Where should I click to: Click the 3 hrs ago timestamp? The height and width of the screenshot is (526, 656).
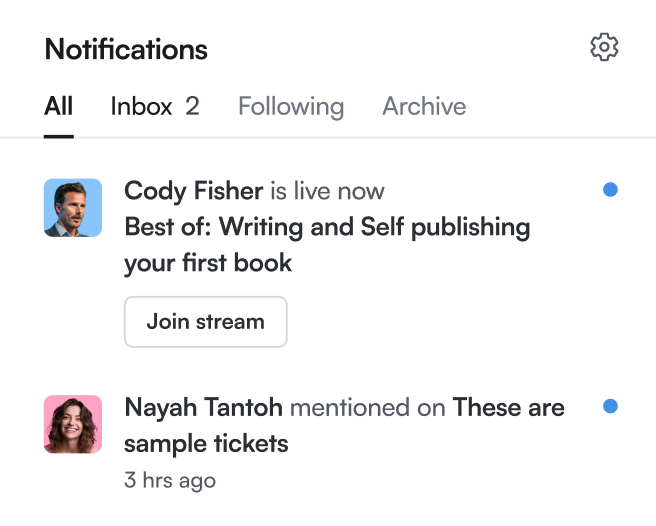(x=170, y=480)
